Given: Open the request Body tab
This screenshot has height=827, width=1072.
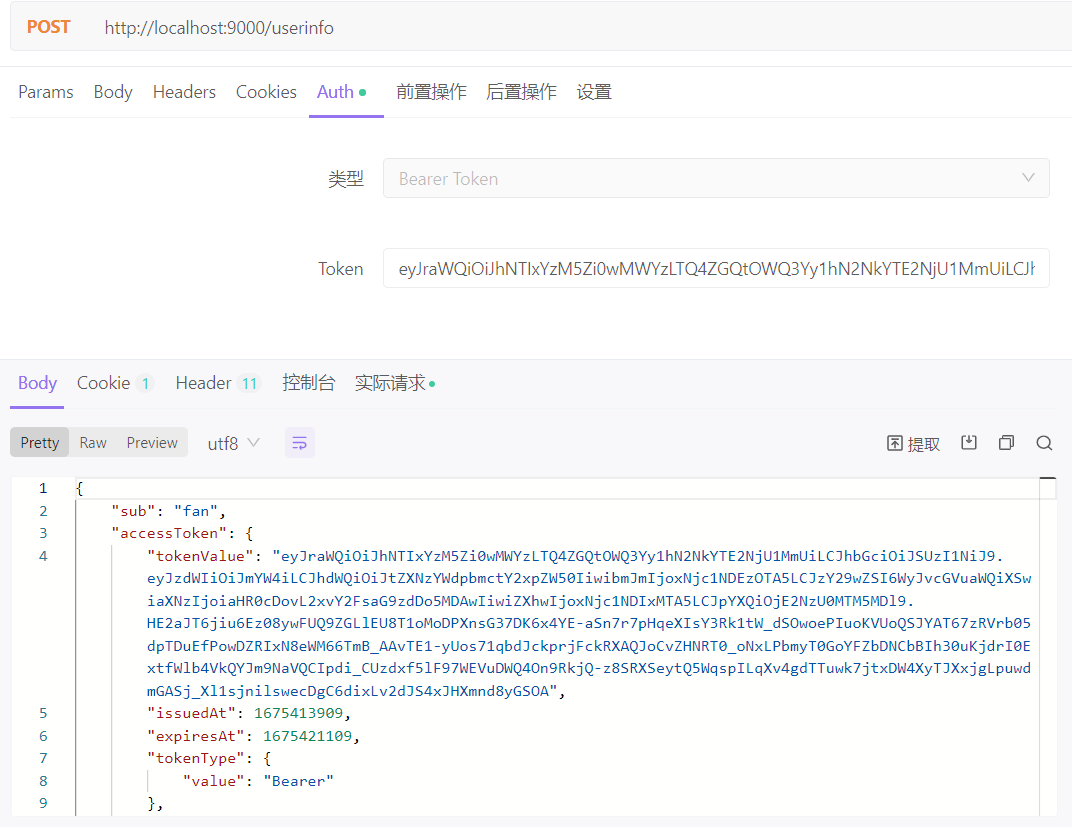Looking at the screenshot, I should (113, 92).
